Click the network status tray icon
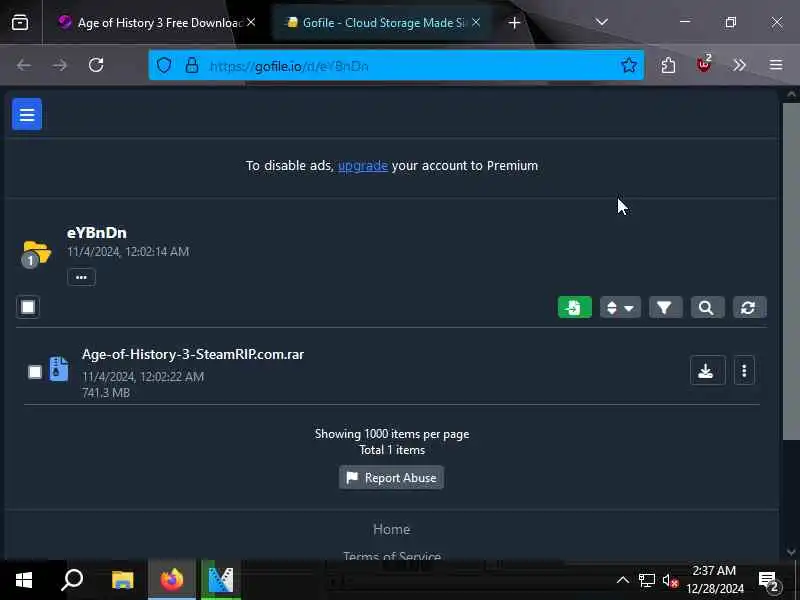 click(646, 580)
